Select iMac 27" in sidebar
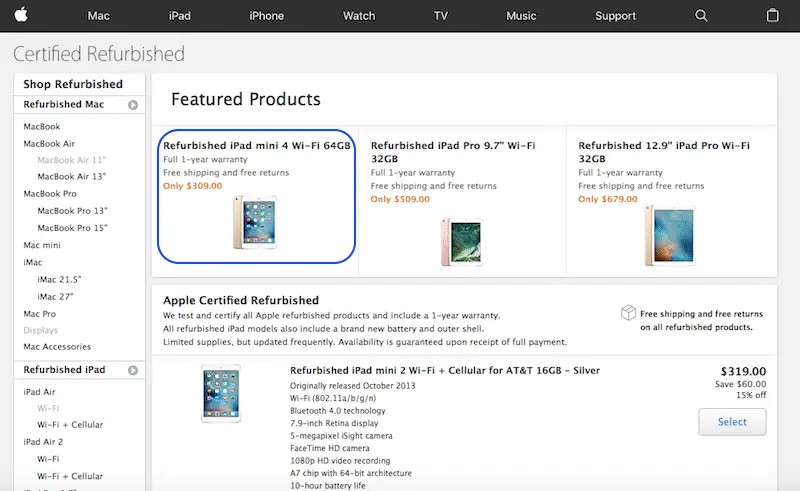The height and width of the screenshot is (491, 800). pyautogui.click(x=58, y=296)
